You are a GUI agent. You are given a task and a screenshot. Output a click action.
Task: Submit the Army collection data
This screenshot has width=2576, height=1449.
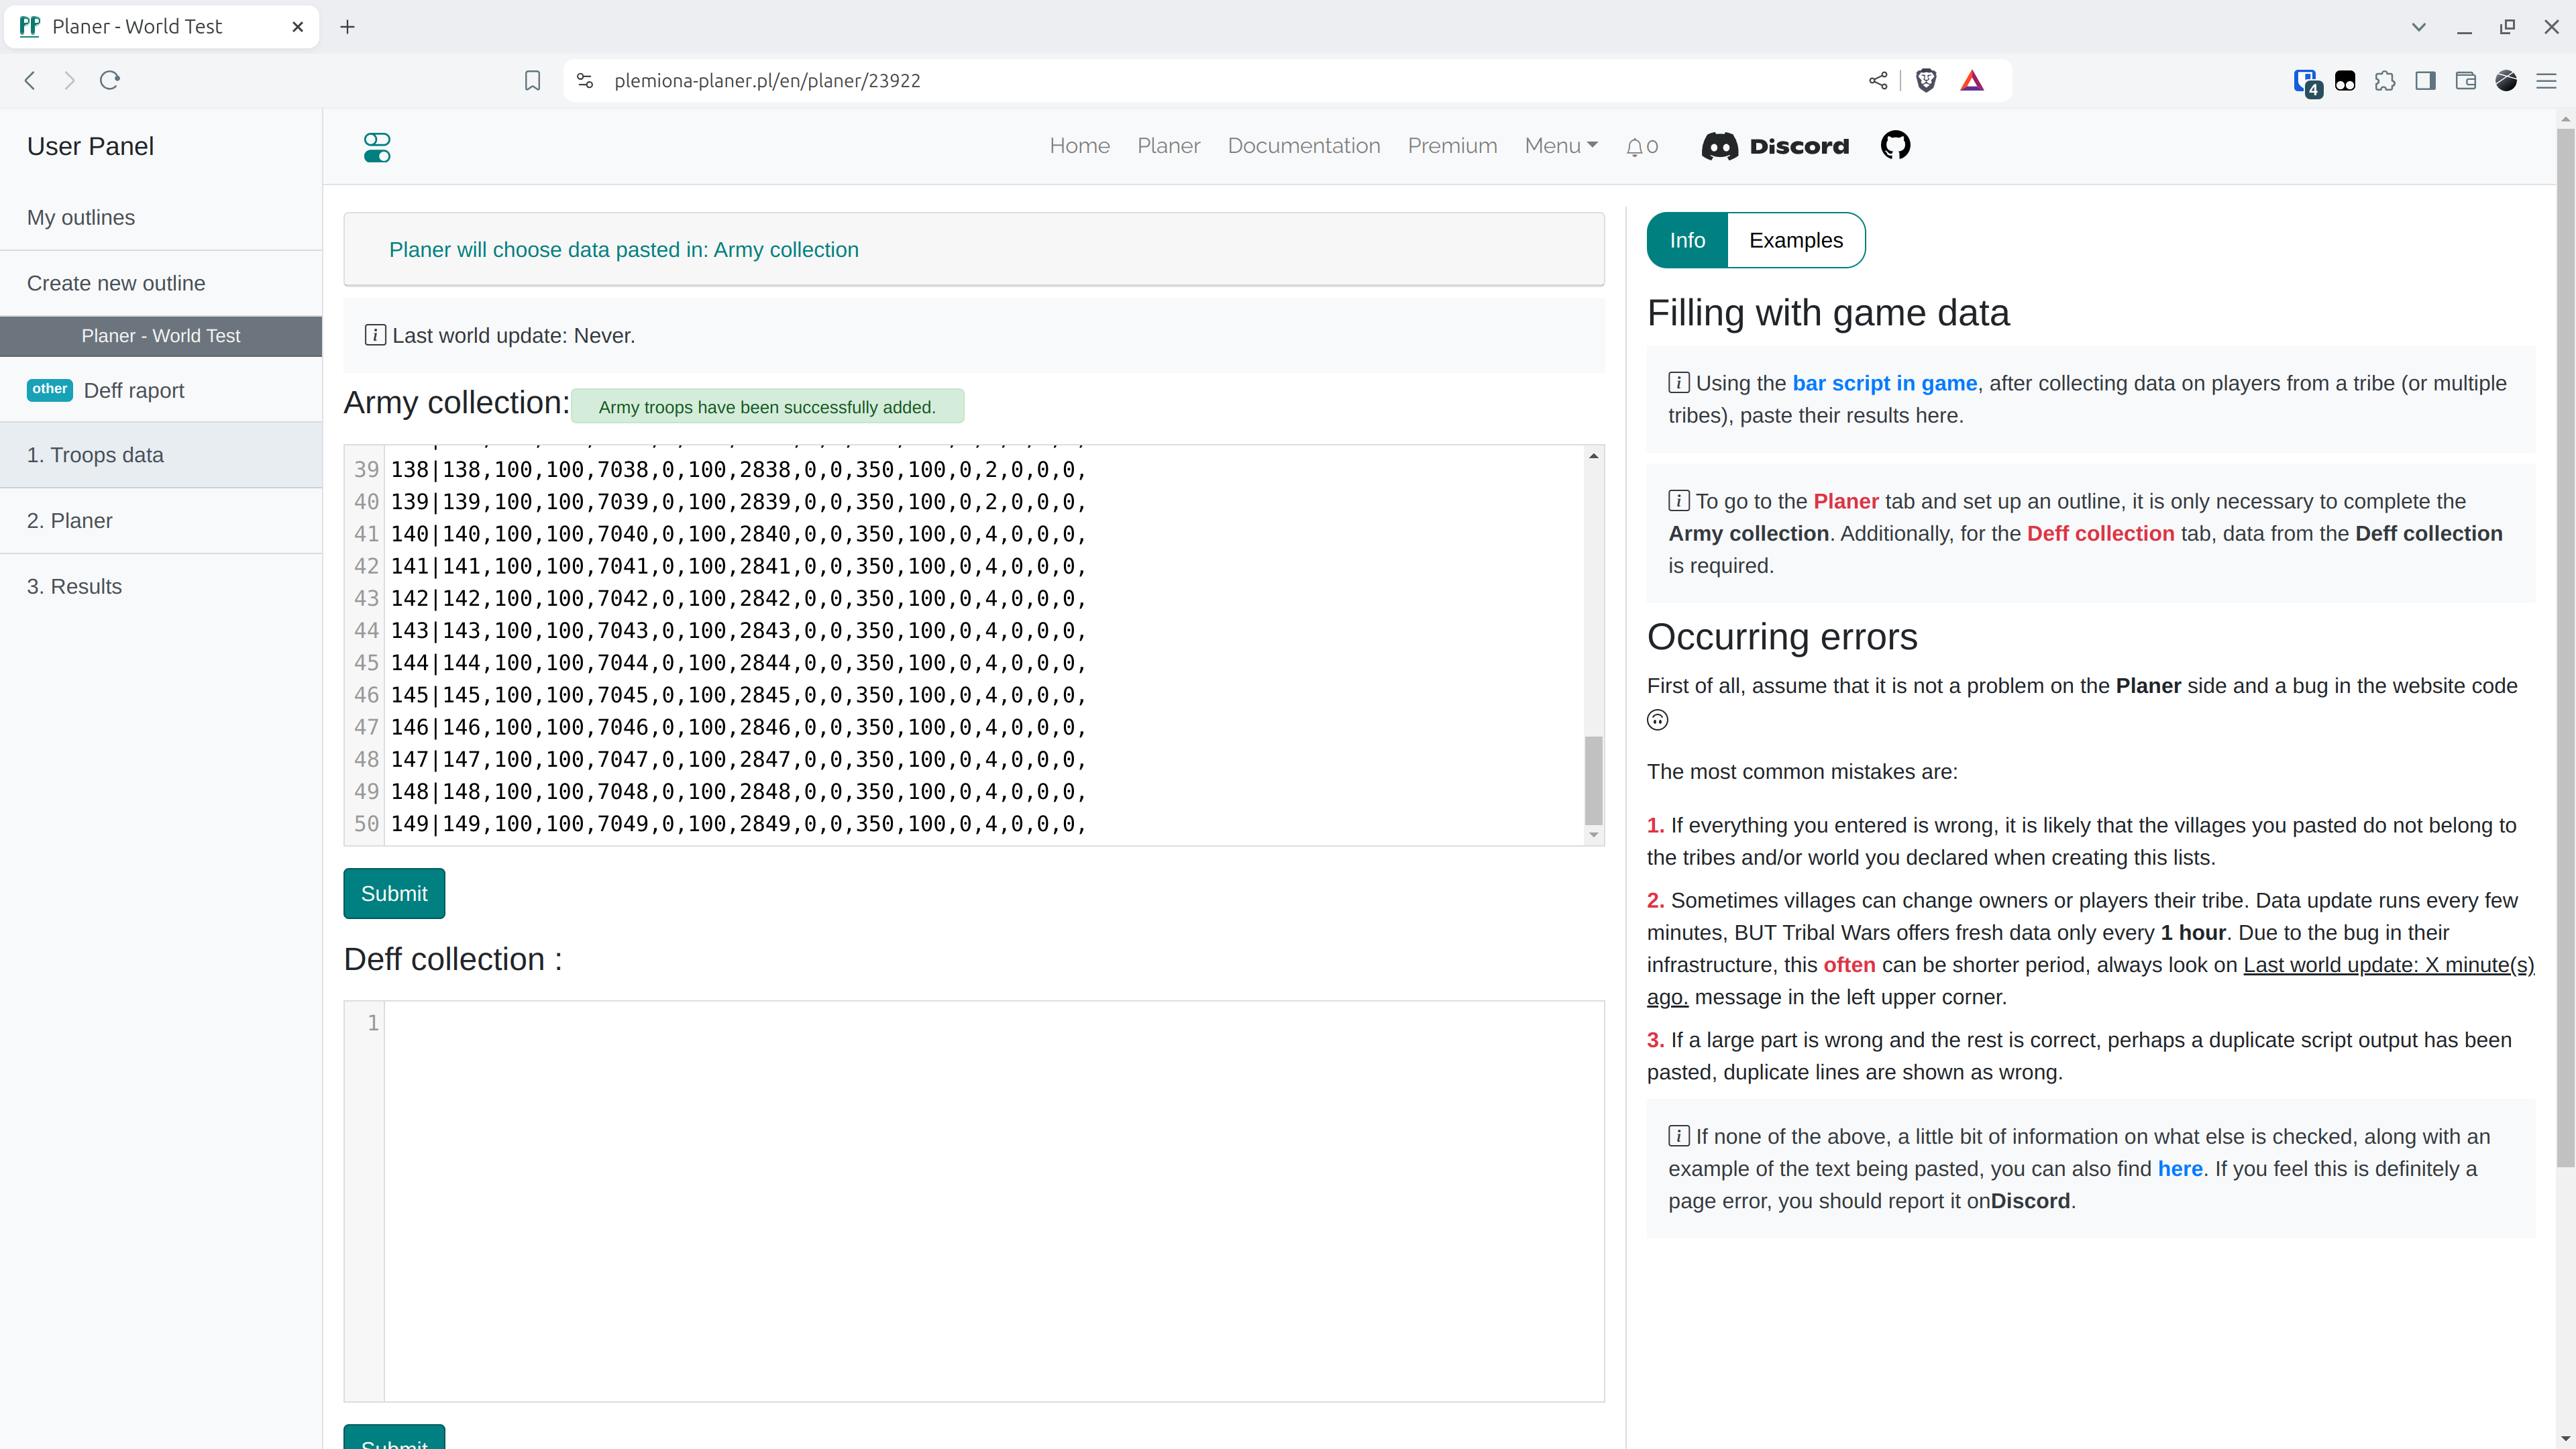click(x=394, y=893)
